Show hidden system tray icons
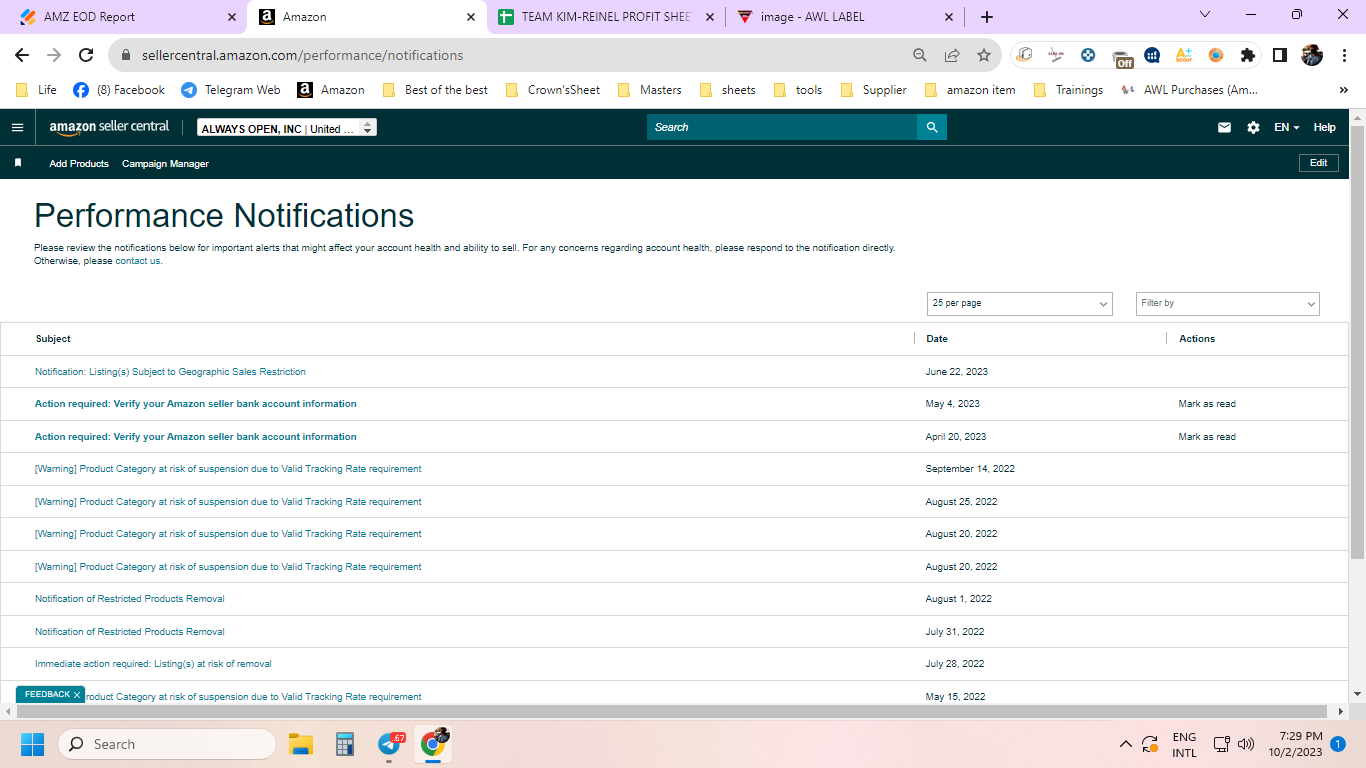Image resolution: width=1366 pixels, height=768 pixels. (1126, 744)
